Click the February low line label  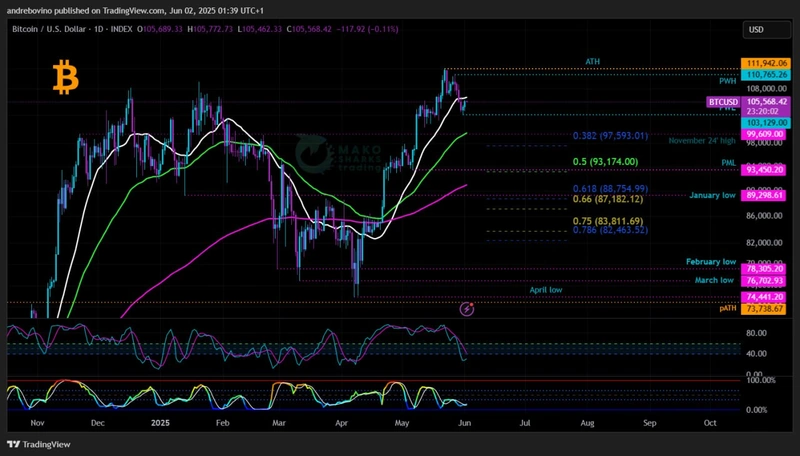click(711, 261)
